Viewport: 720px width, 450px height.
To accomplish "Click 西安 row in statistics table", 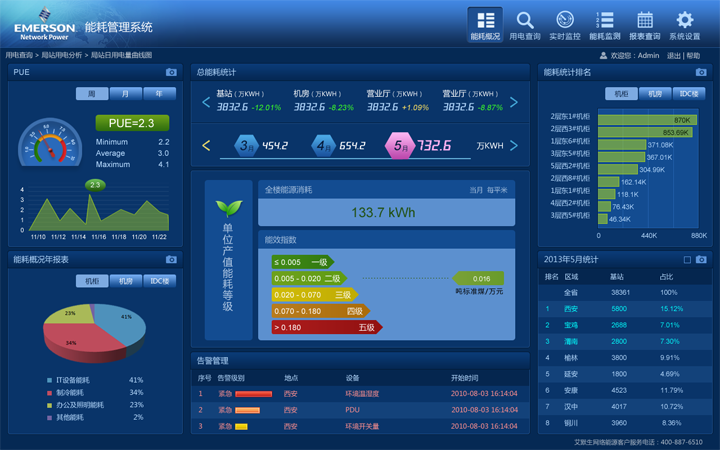I will pyautogui.click(x=625, y=309).
